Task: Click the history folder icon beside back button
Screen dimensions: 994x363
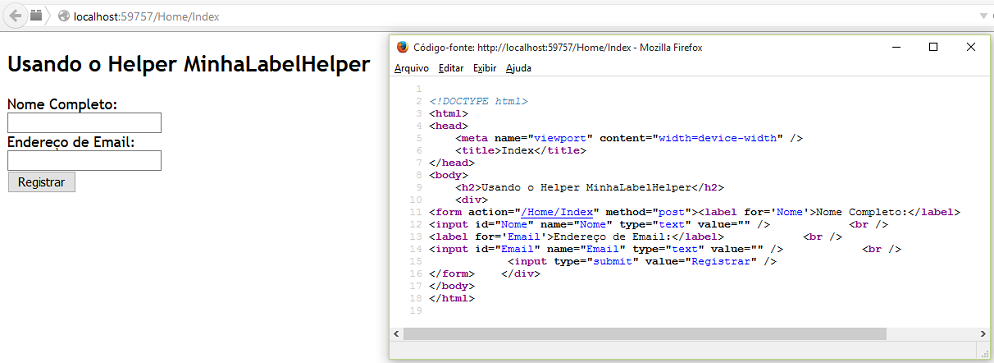Action: point(36,15)
